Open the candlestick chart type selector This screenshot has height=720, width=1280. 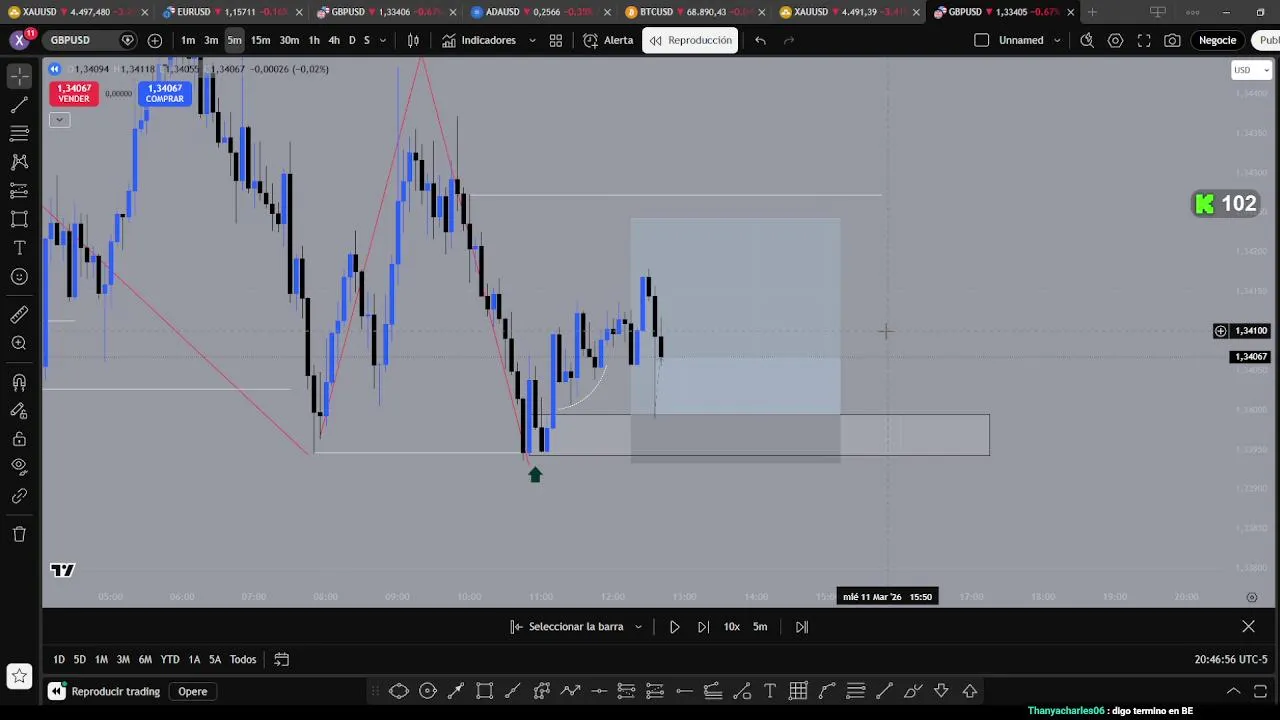coord(413,40)
